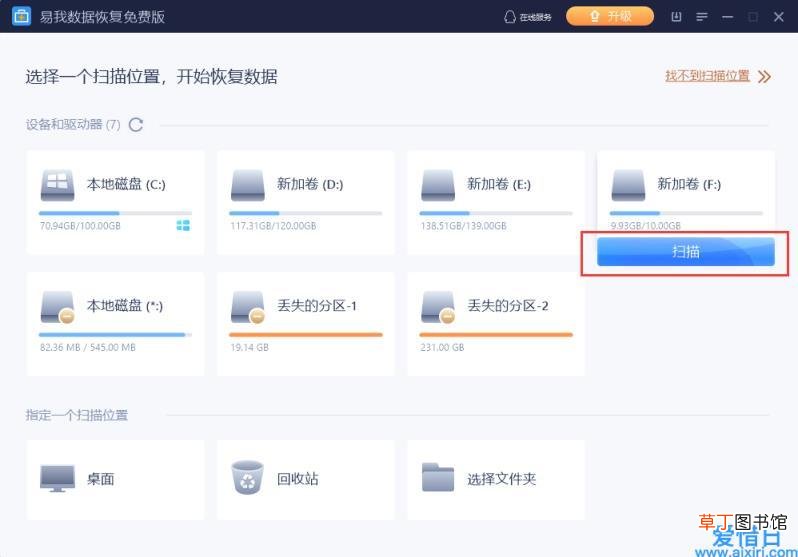Select the 丢失的分区-2 partition icon
The height and width of the screenshot is (557, 798).
[x=438, y=307]
